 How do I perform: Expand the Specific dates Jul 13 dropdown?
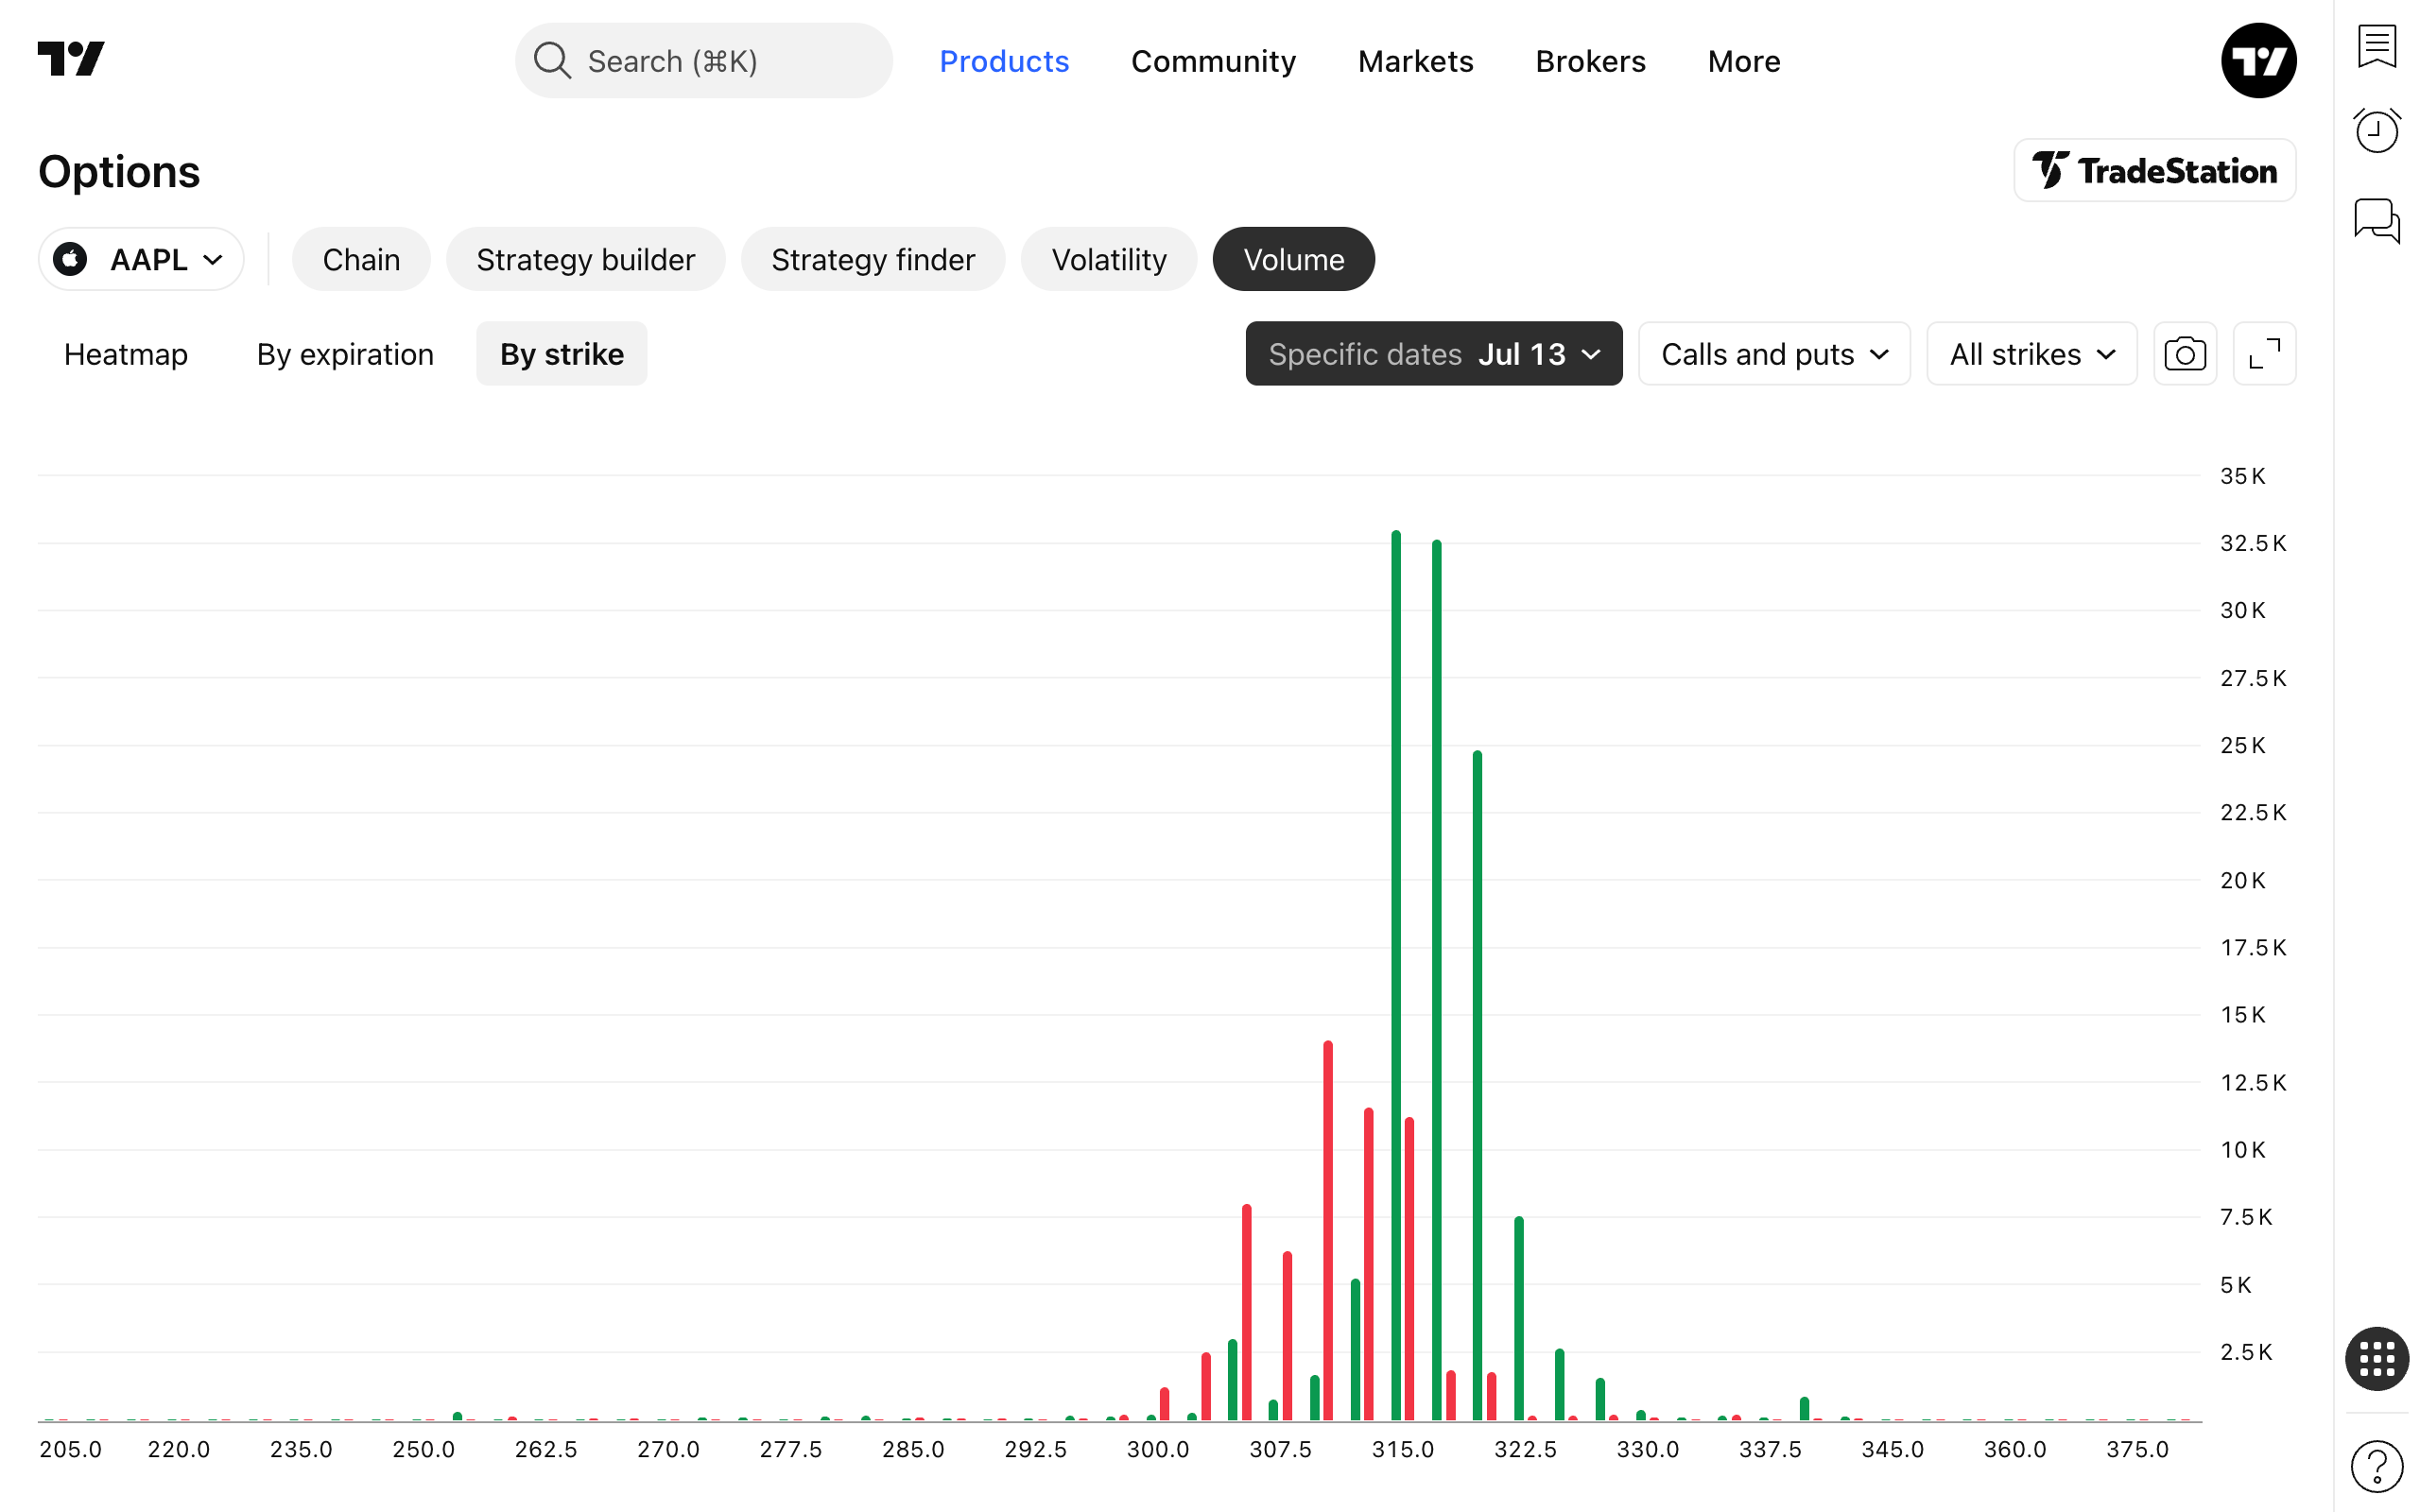pyautogui.click(x=1433, y=354)
